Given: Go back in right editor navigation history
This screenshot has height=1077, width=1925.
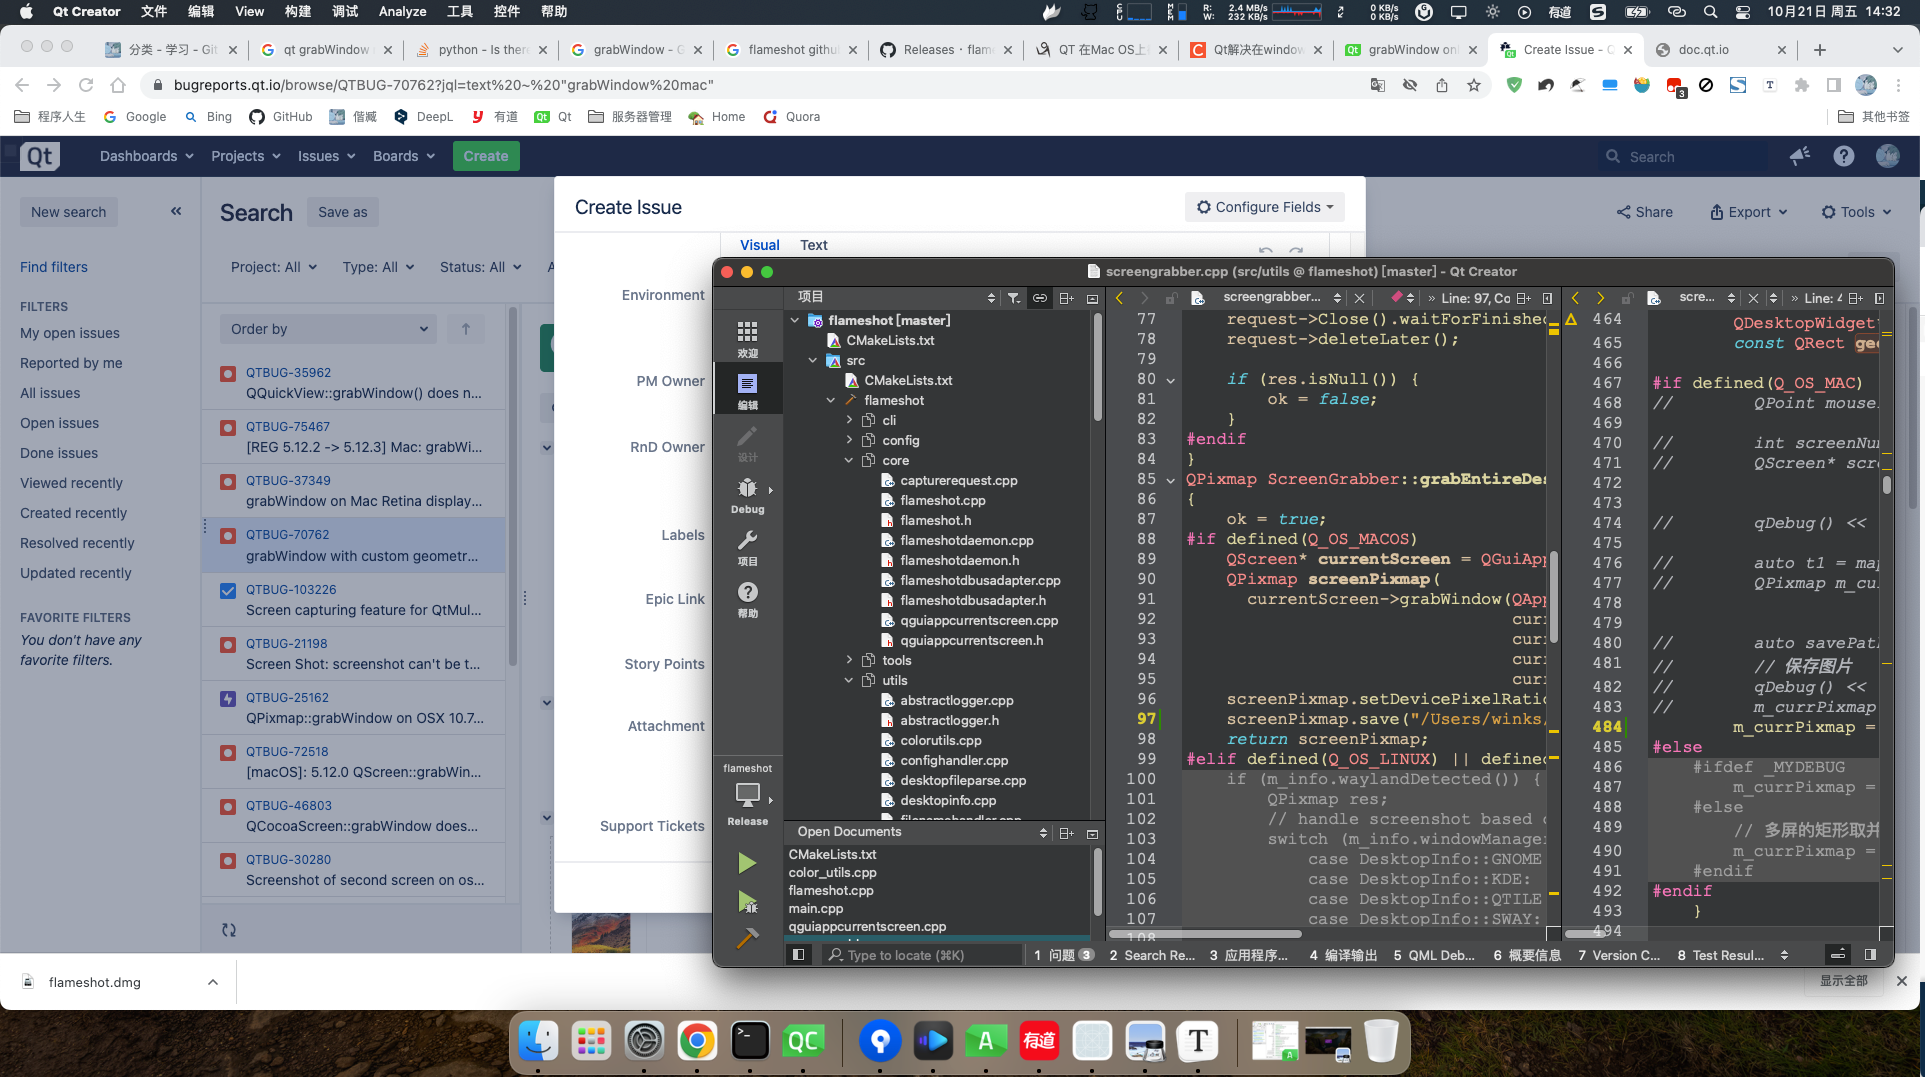Looking at the screenshot, I should 1575,298.
